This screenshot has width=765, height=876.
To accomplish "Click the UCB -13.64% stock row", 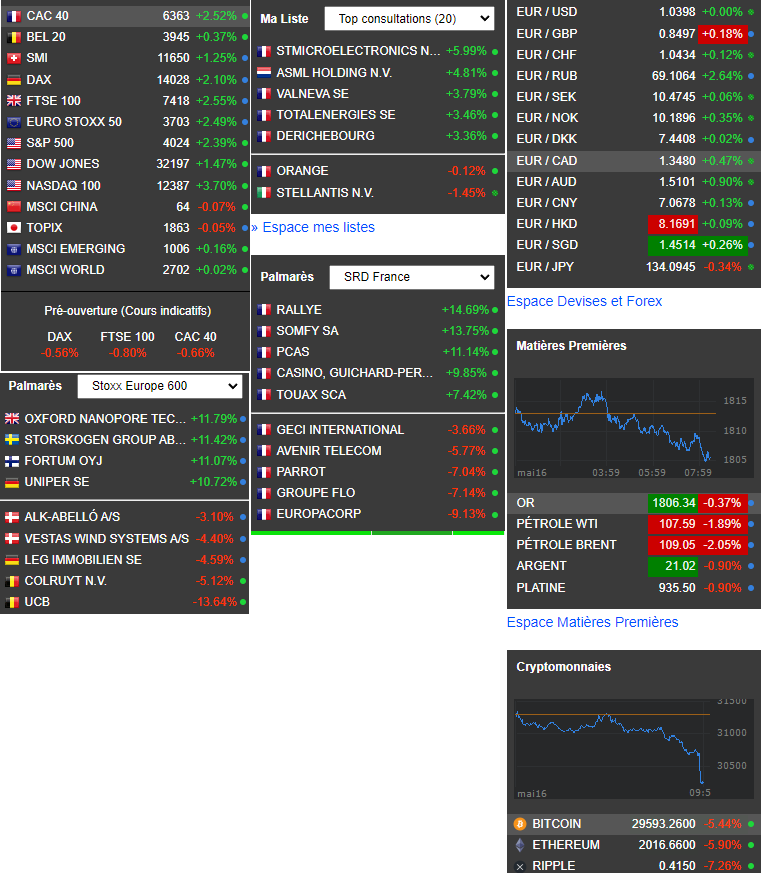I will tap(124, 602).
